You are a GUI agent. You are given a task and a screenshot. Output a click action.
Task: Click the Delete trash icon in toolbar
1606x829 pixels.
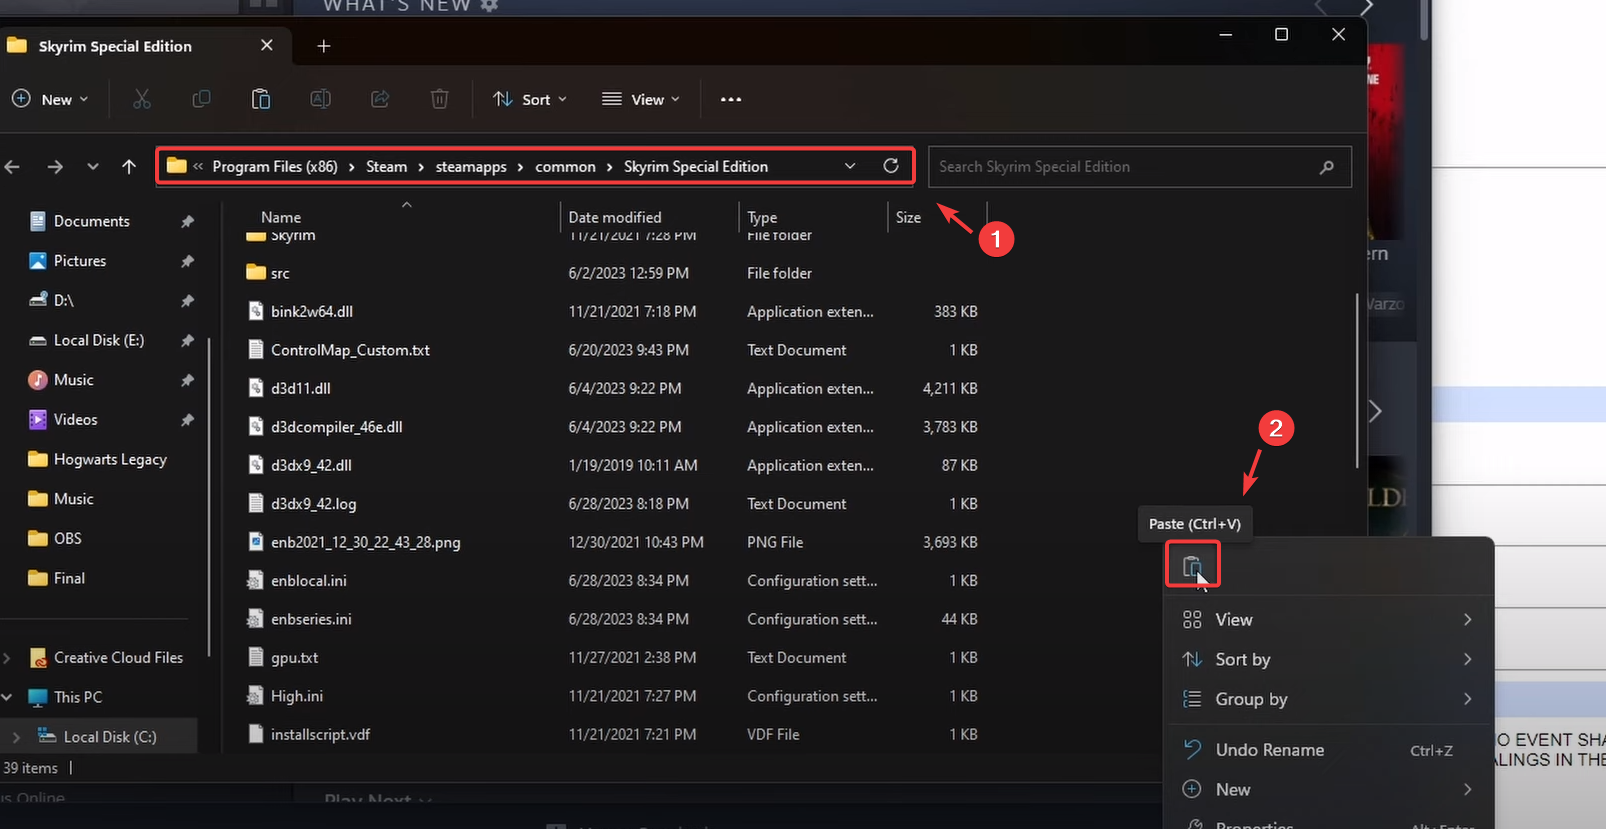pos(439,99)
